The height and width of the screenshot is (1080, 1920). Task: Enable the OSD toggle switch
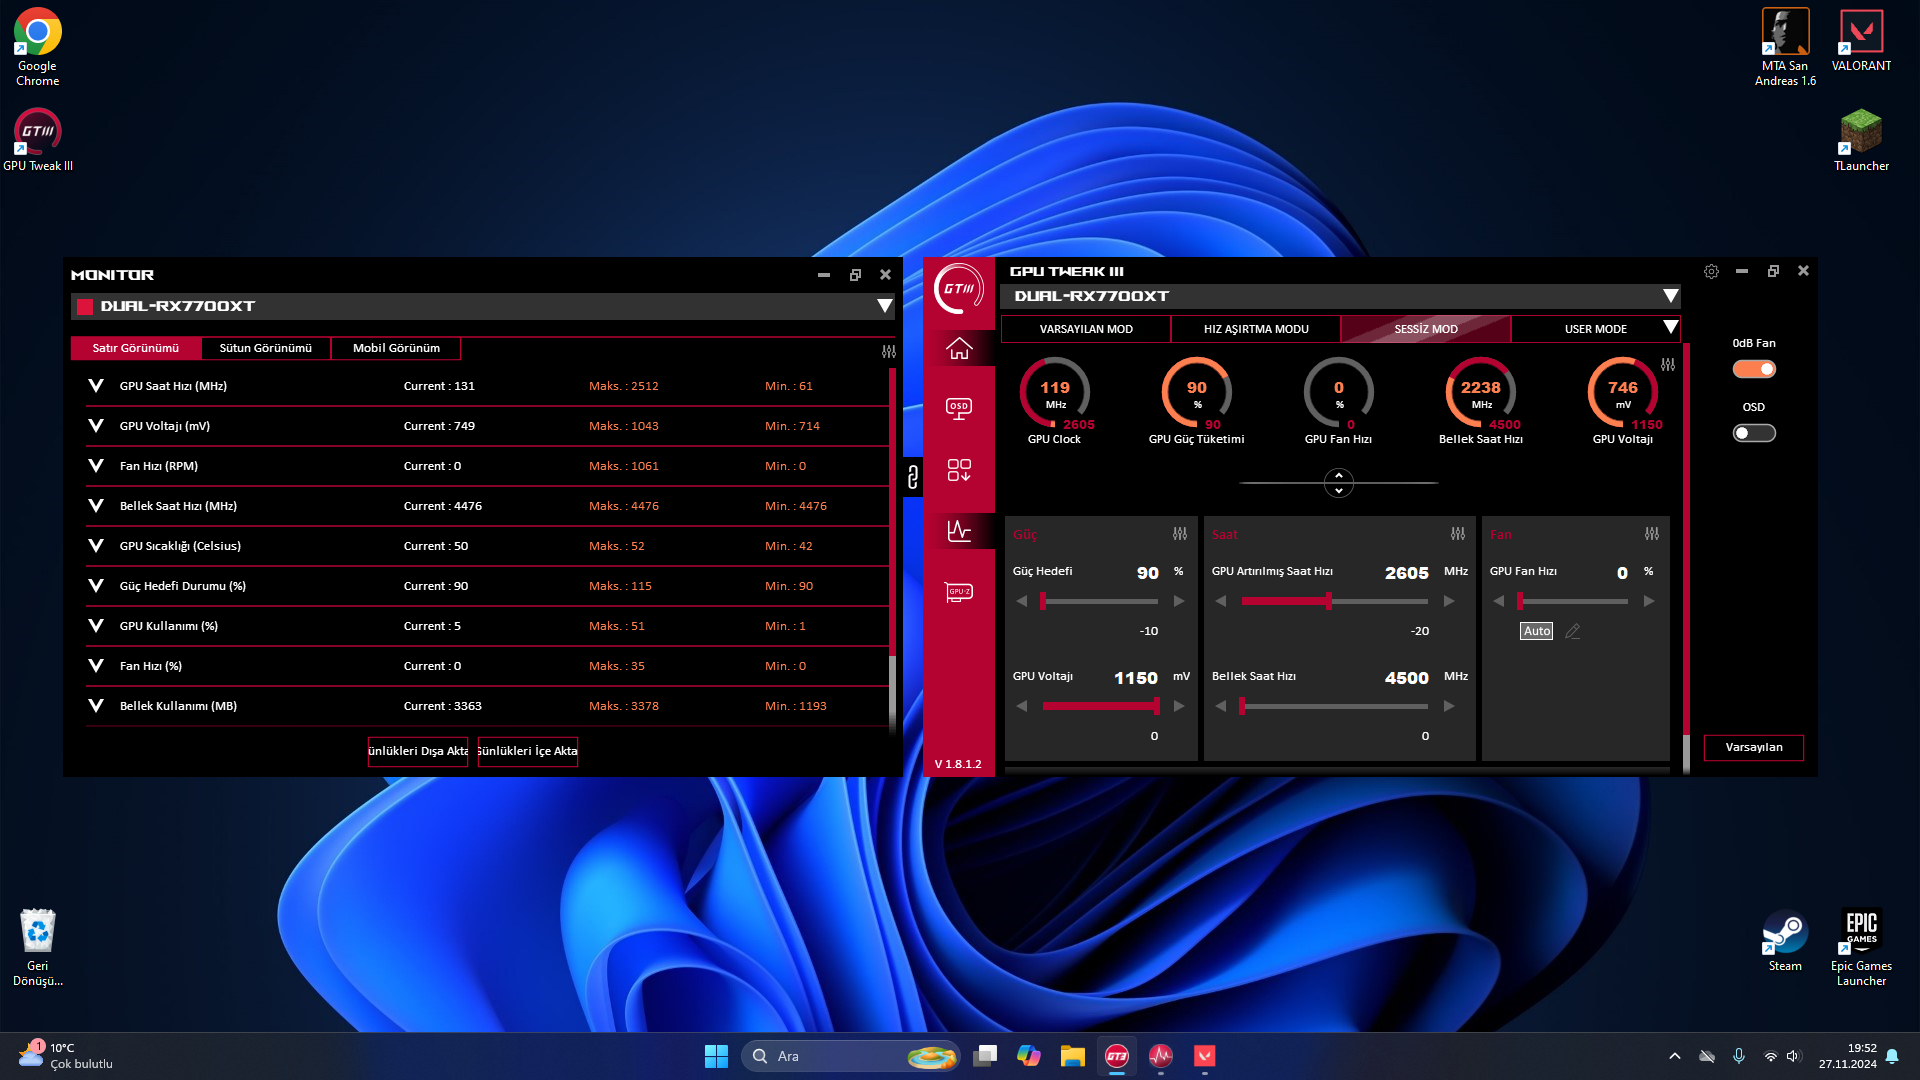[1754, 433]
